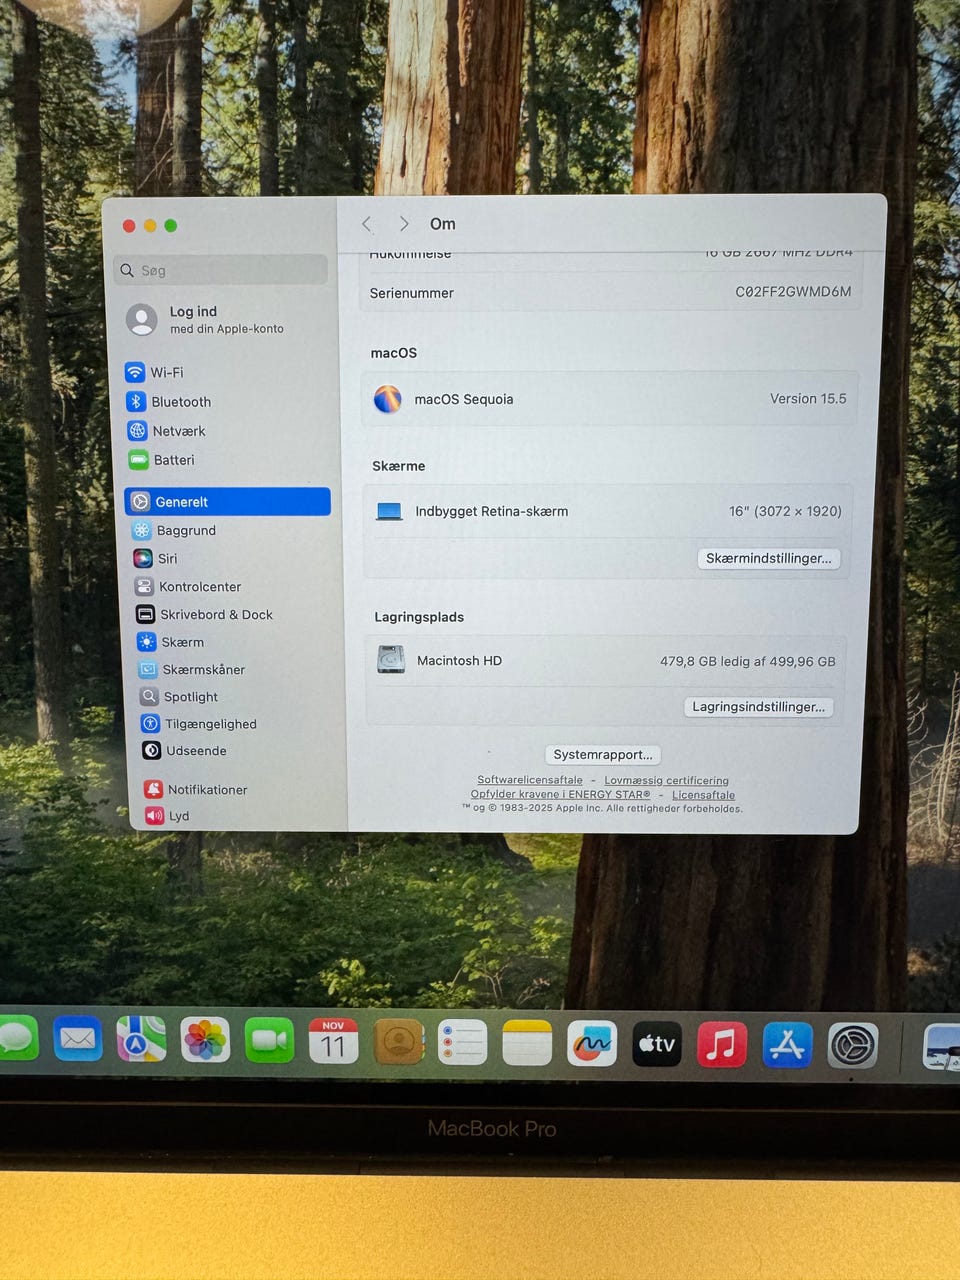Open Notifikationer settings
Image resolution: width=960 pixels, height=1280 pixels.
(195, 789)
